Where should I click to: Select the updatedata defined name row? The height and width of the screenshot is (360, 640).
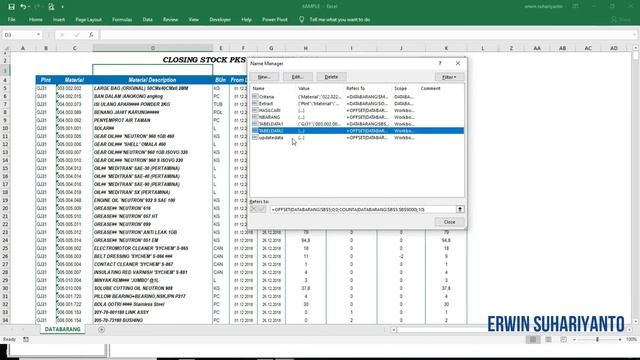(357, 138)
